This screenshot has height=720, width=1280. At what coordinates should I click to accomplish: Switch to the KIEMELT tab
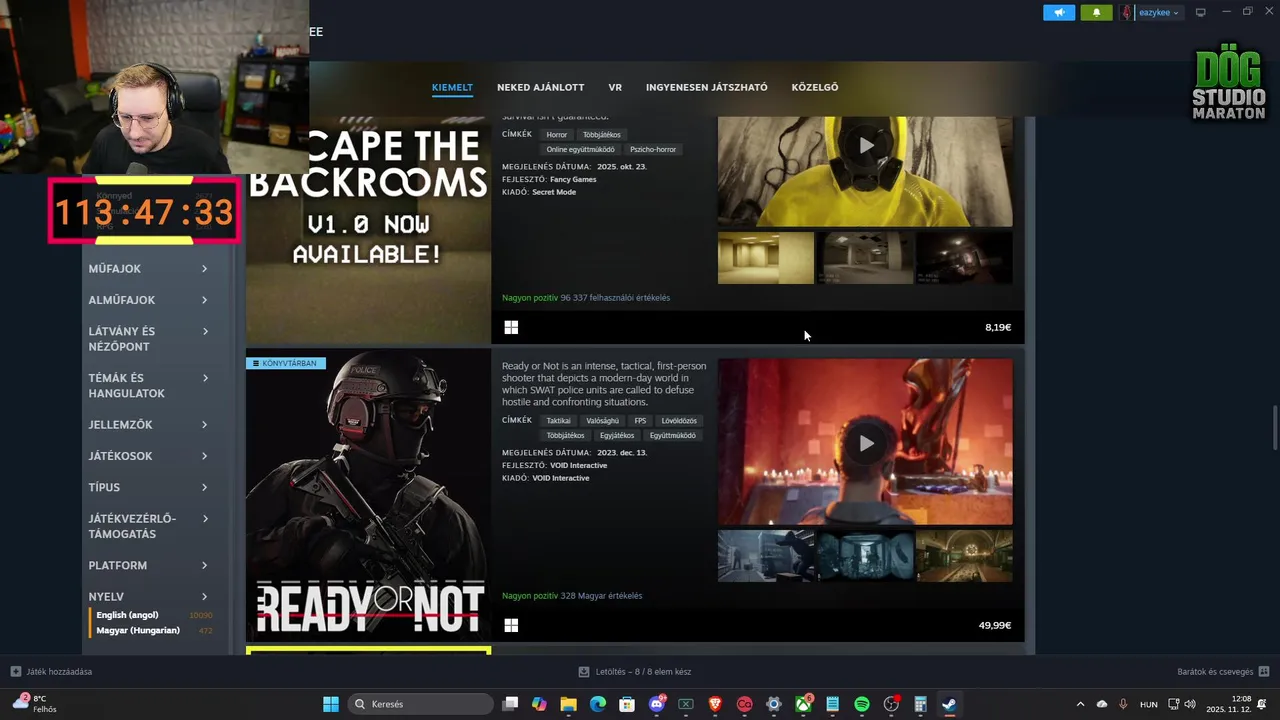pyautogui.click(x=452, y=87)
